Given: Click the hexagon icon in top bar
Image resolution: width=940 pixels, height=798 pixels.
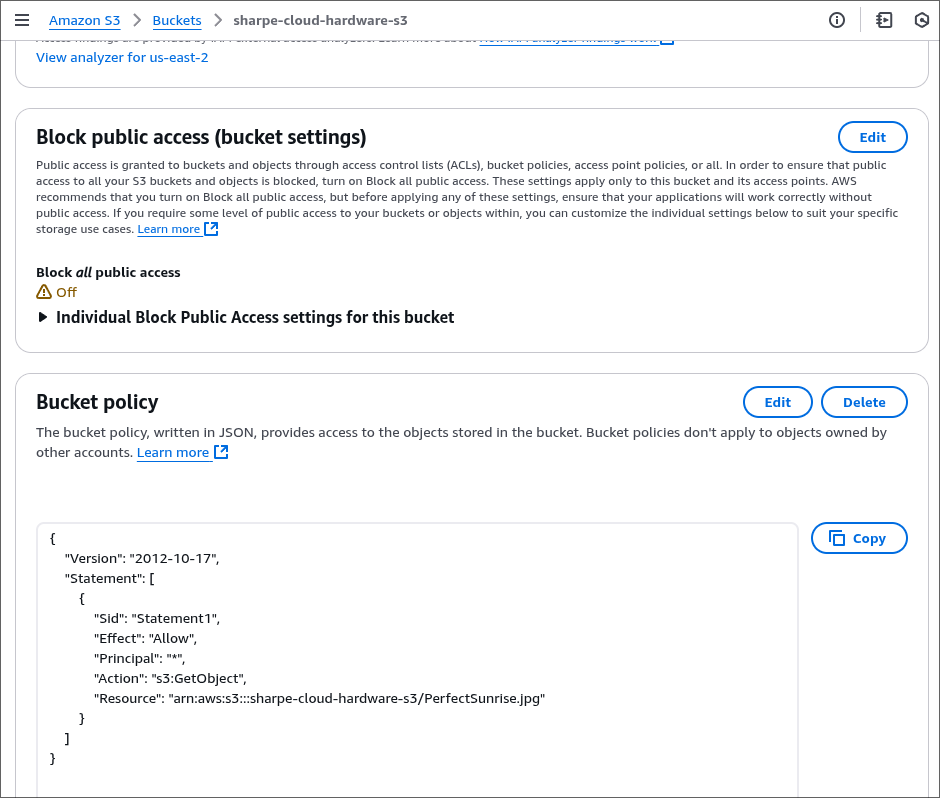Looking at the screenshot, I should click(x=922, y=20).
